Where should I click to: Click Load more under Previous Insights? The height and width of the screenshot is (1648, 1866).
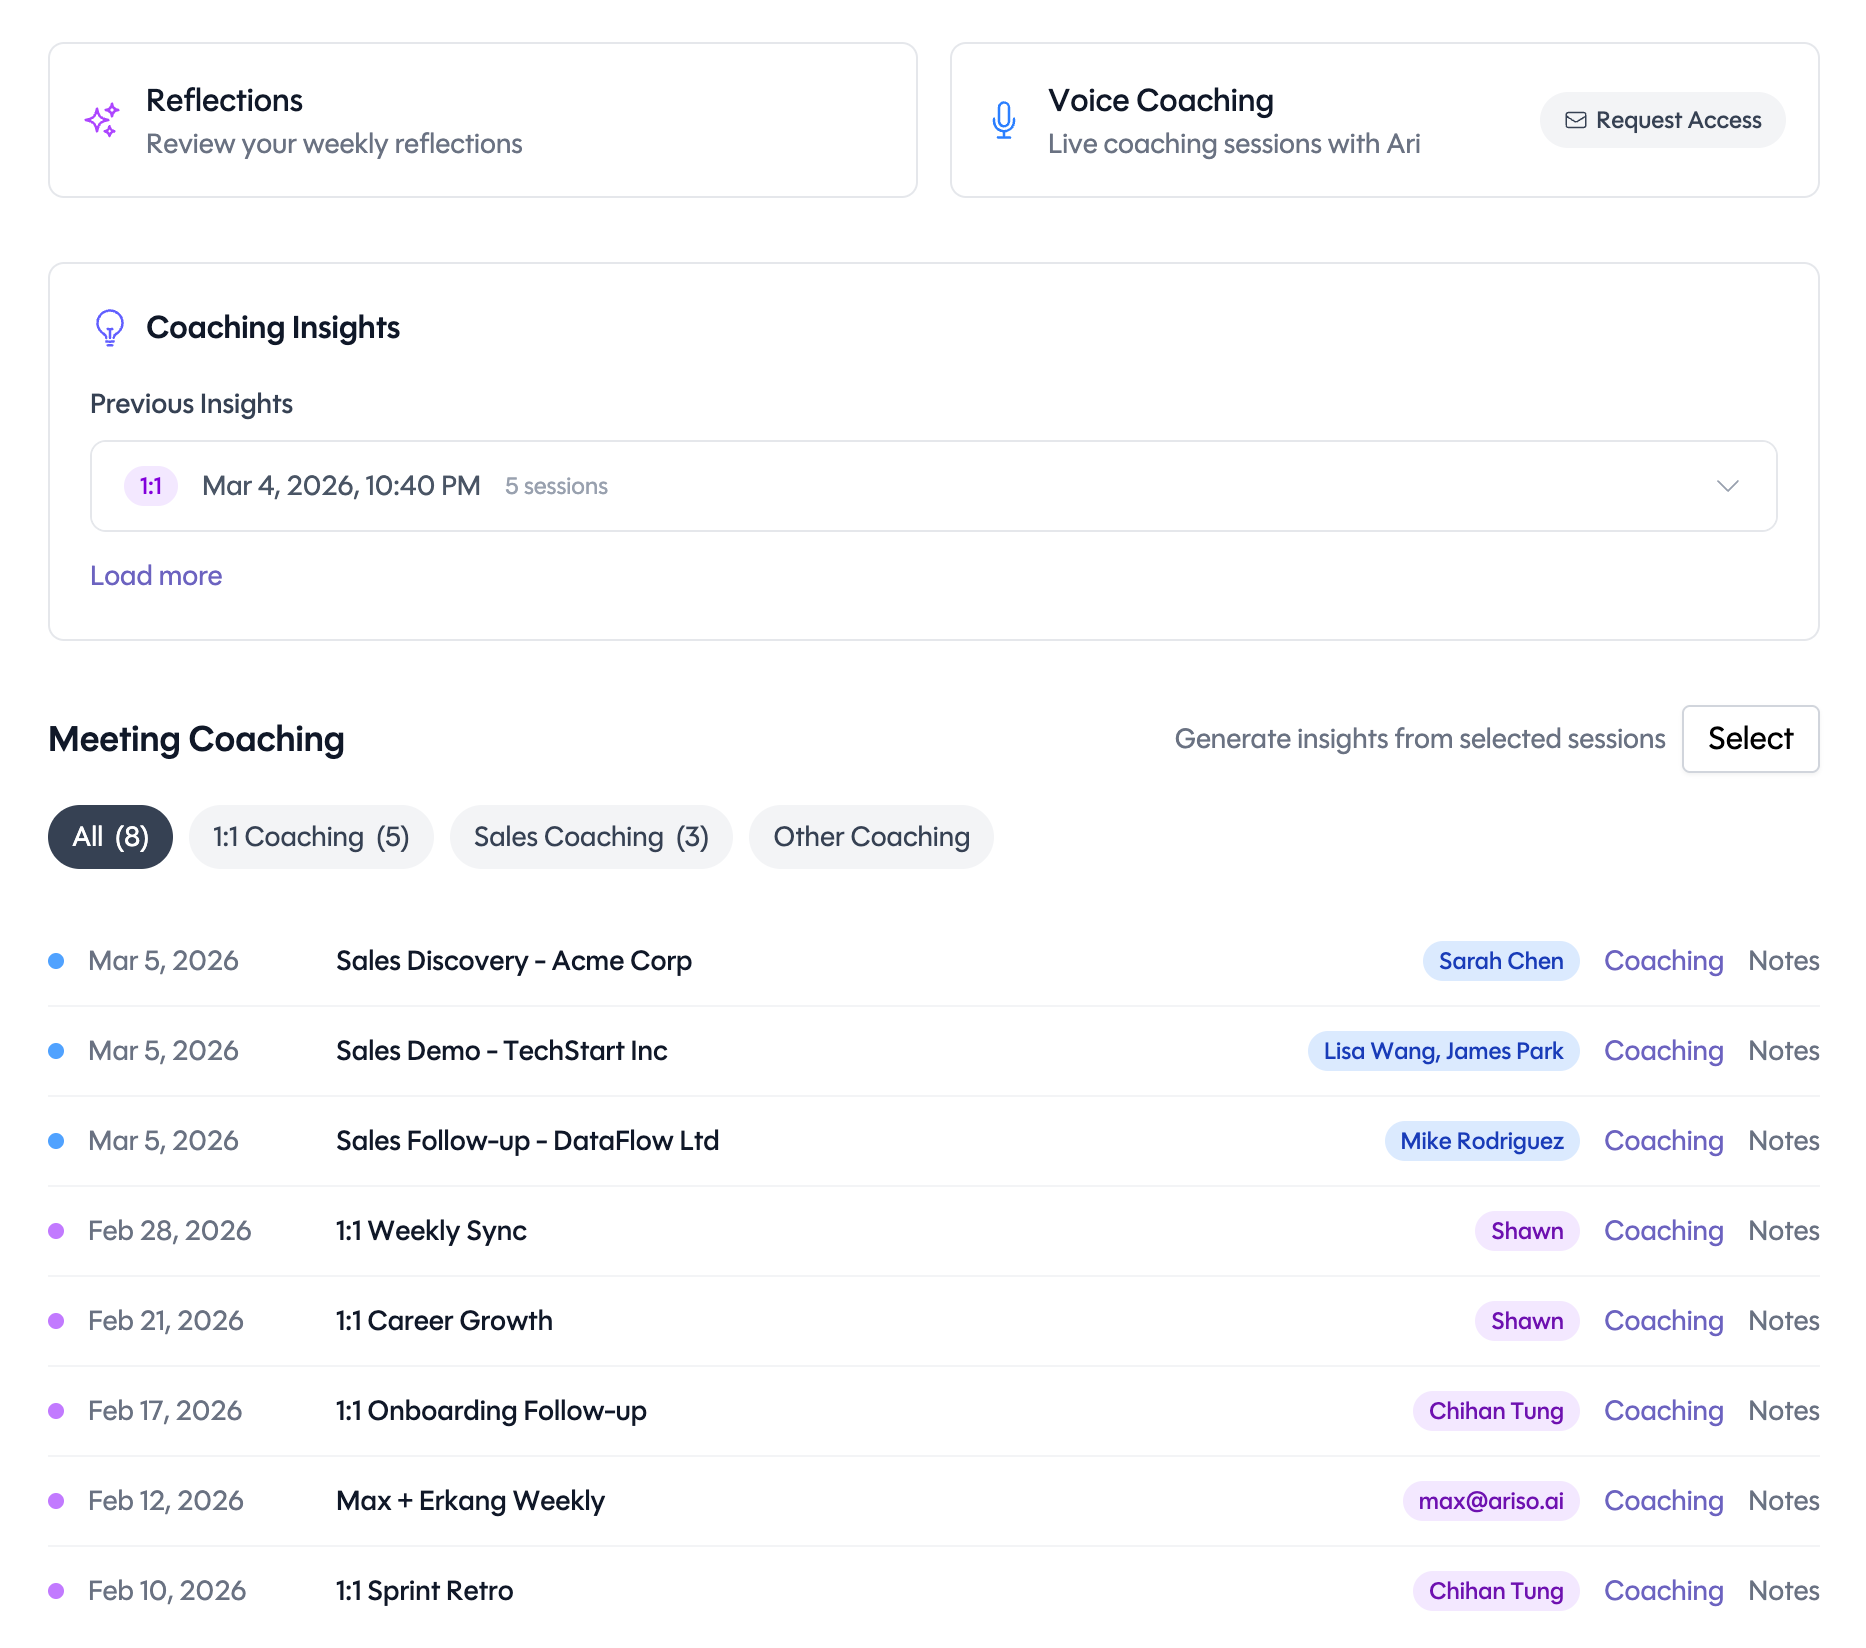[156, 575]
